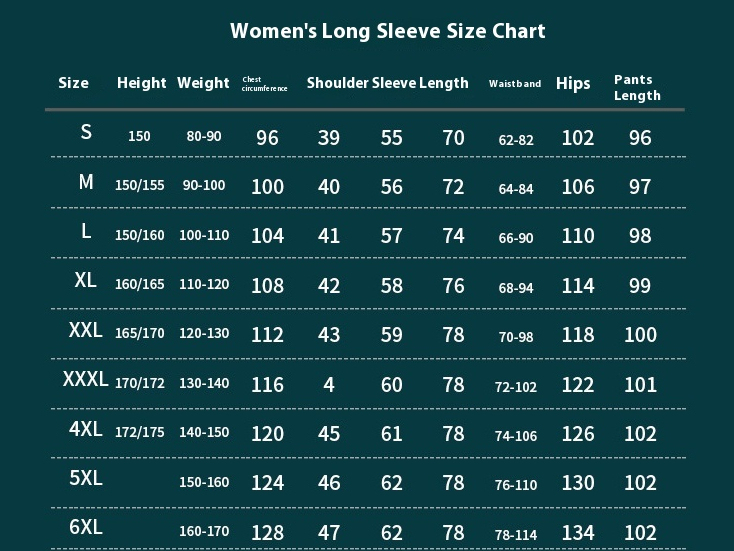This screenshot has height=551, width=734.
Task: Click the Chest circumference column header
Action: point(264,84)
